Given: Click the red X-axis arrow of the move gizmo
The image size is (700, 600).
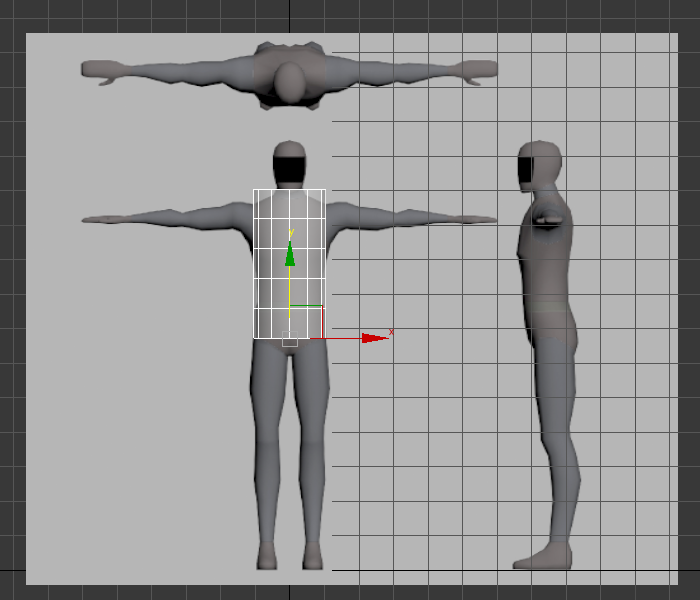Looking at the screenshot, I should [x=375, y=338].
